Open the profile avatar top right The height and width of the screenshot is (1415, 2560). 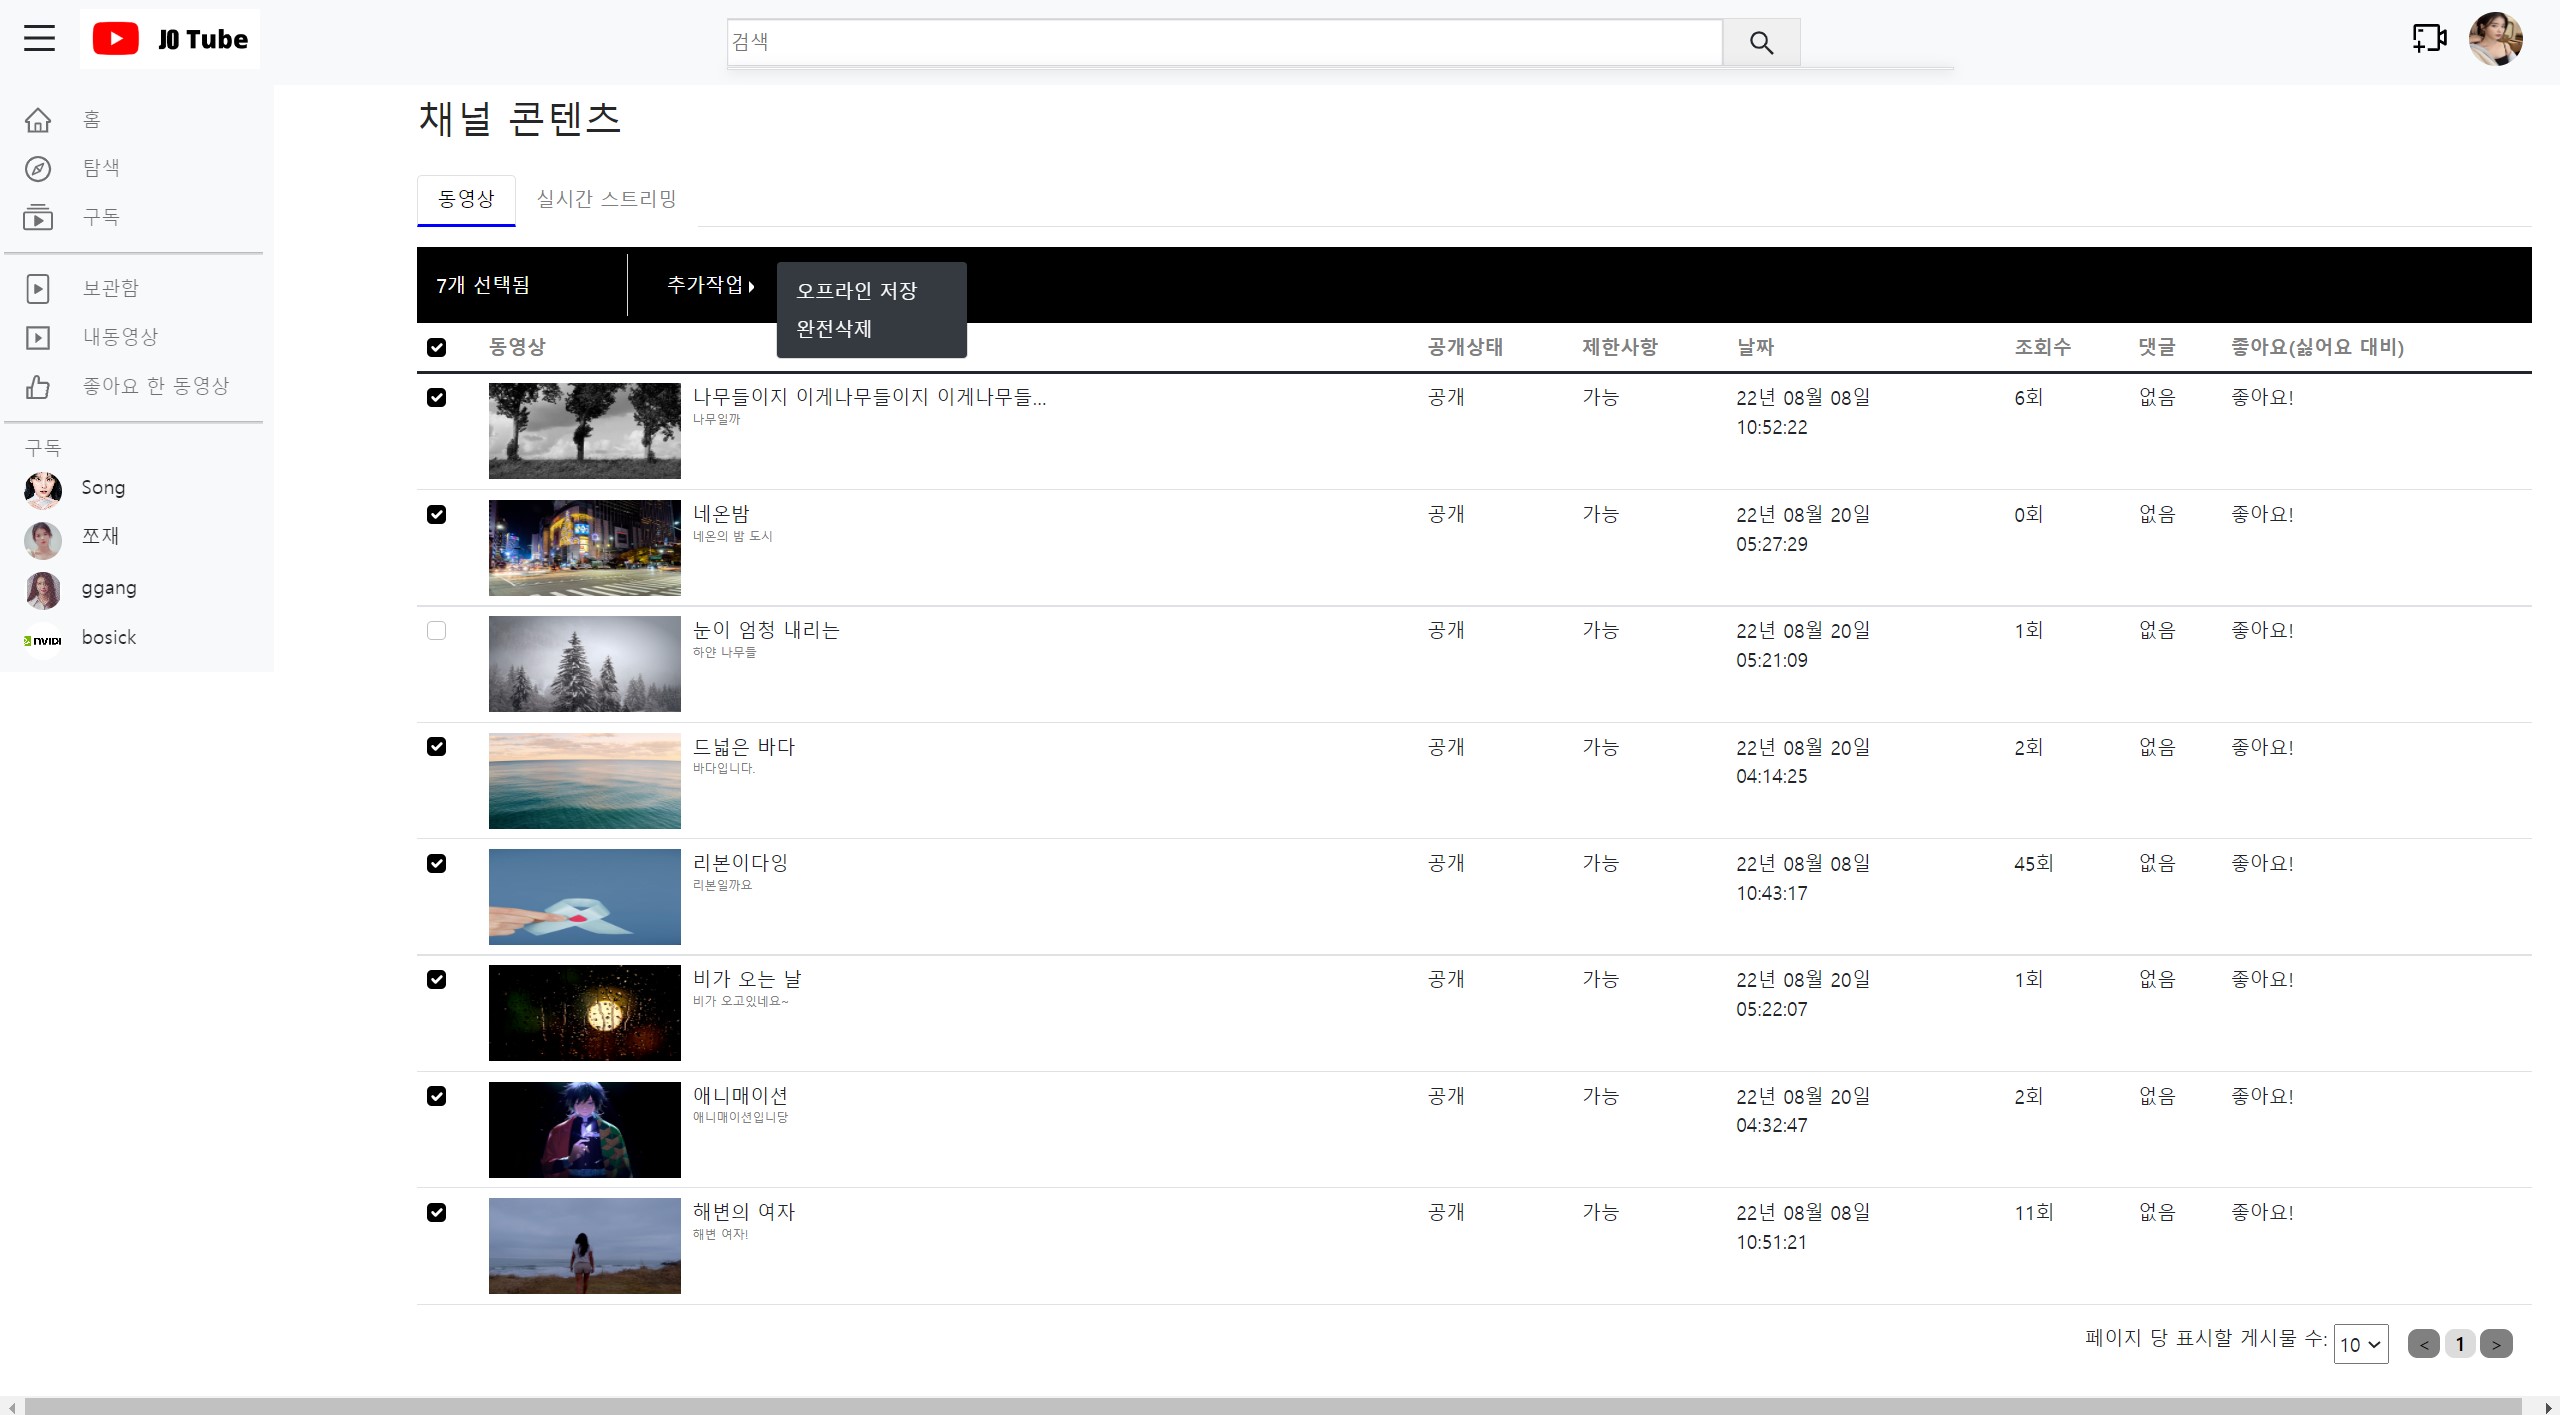[x=2495, y=39]
